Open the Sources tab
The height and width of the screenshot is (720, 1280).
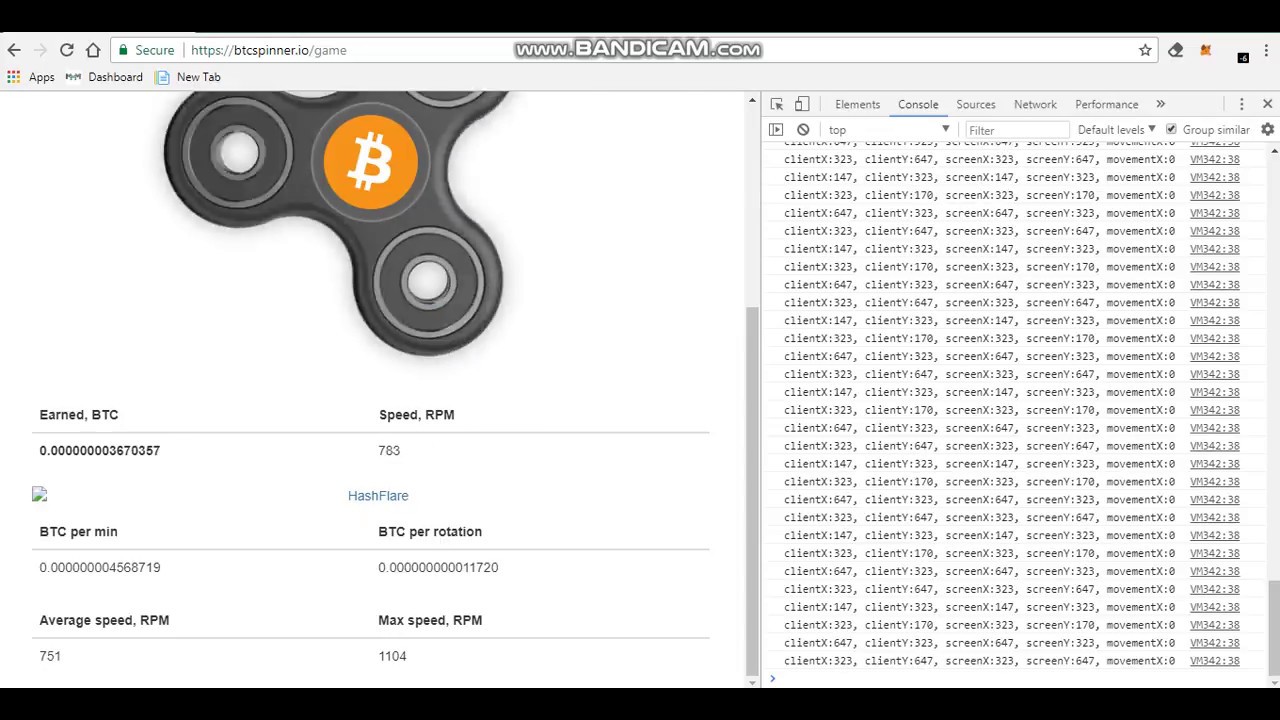pos(976,104)
